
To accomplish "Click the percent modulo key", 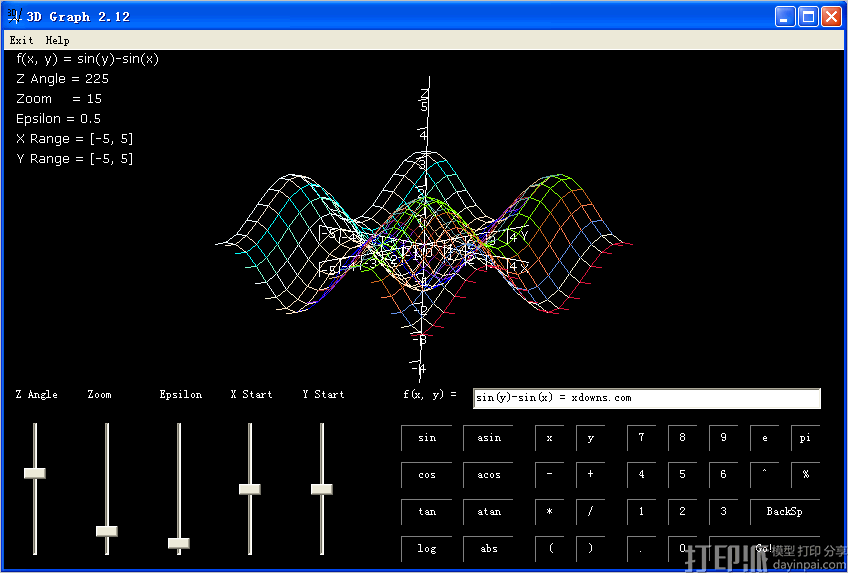I will [x=805, y=475].
